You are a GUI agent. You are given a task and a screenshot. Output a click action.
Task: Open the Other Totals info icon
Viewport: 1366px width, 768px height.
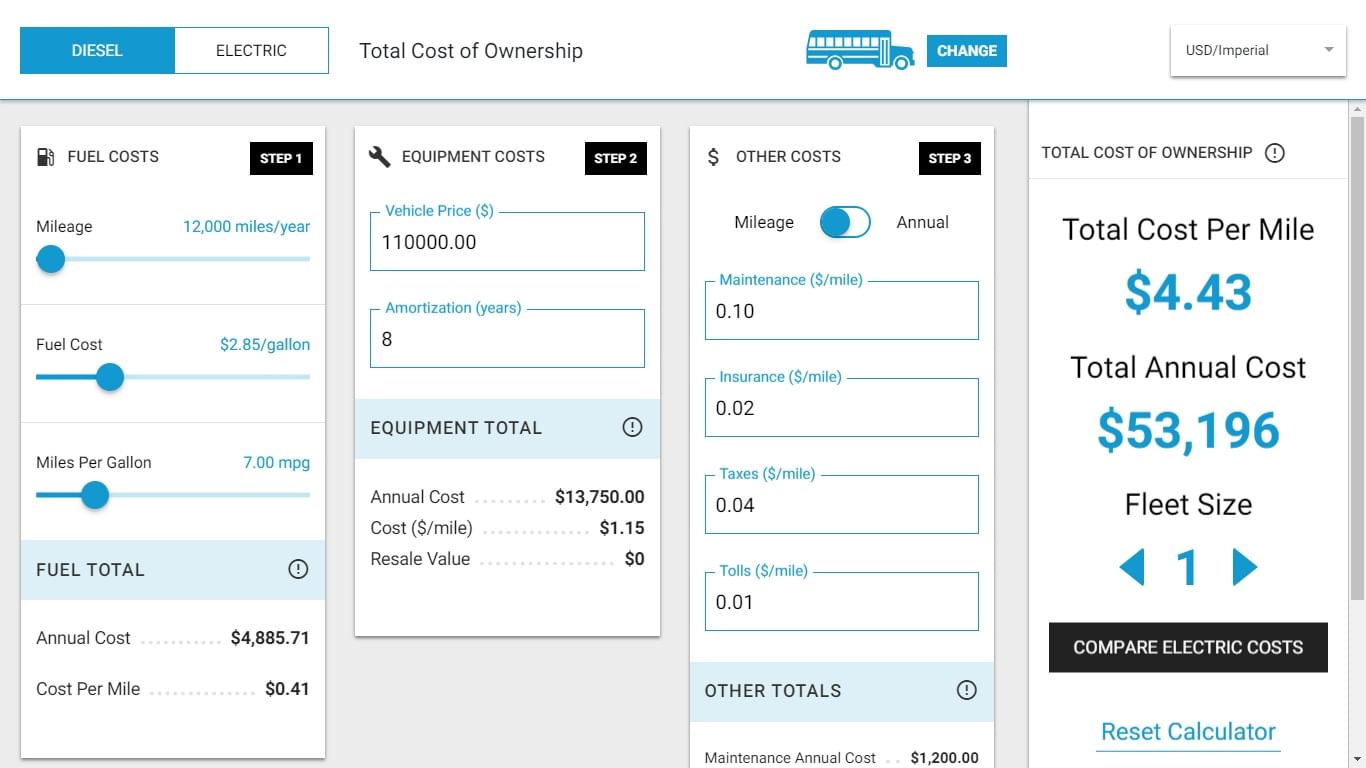966,690
